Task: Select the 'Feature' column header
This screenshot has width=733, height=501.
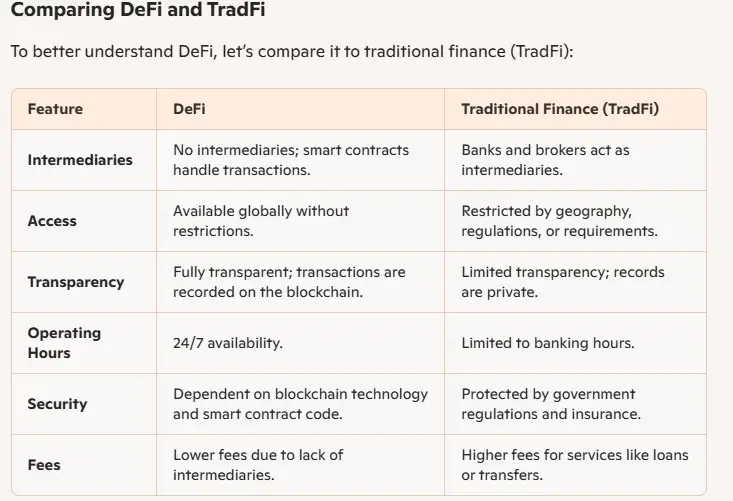Action: pyautogui.click(x=55, y=109)
